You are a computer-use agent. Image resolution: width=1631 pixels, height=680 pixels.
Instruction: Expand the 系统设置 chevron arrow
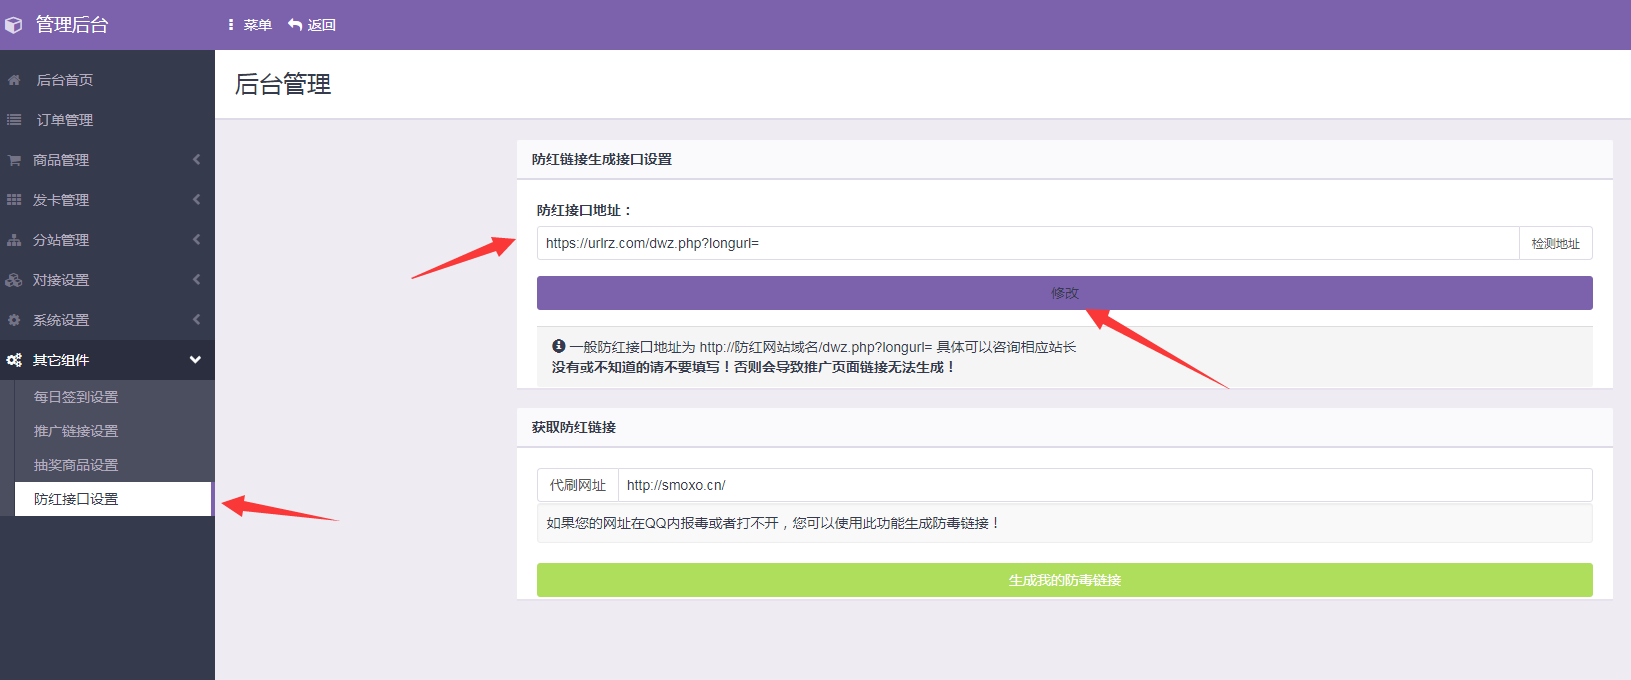(196, 320)
